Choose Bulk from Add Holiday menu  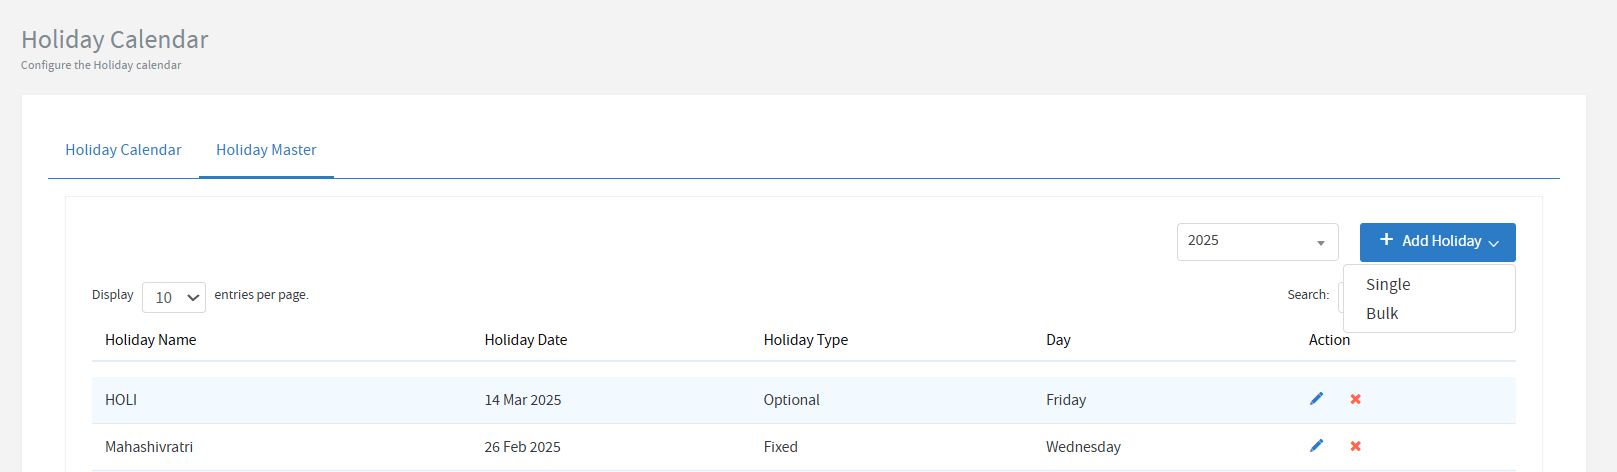[1382, 314]
